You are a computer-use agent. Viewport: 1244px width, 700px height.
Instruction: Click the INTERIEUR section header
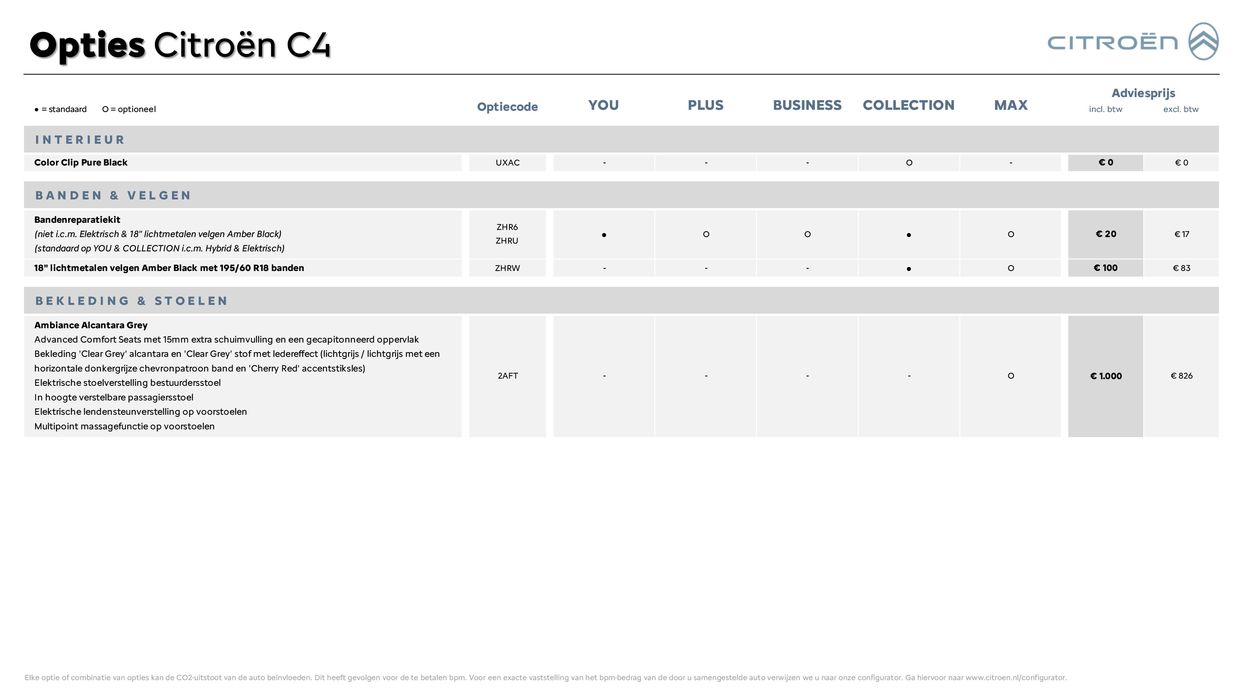(80, 140)
